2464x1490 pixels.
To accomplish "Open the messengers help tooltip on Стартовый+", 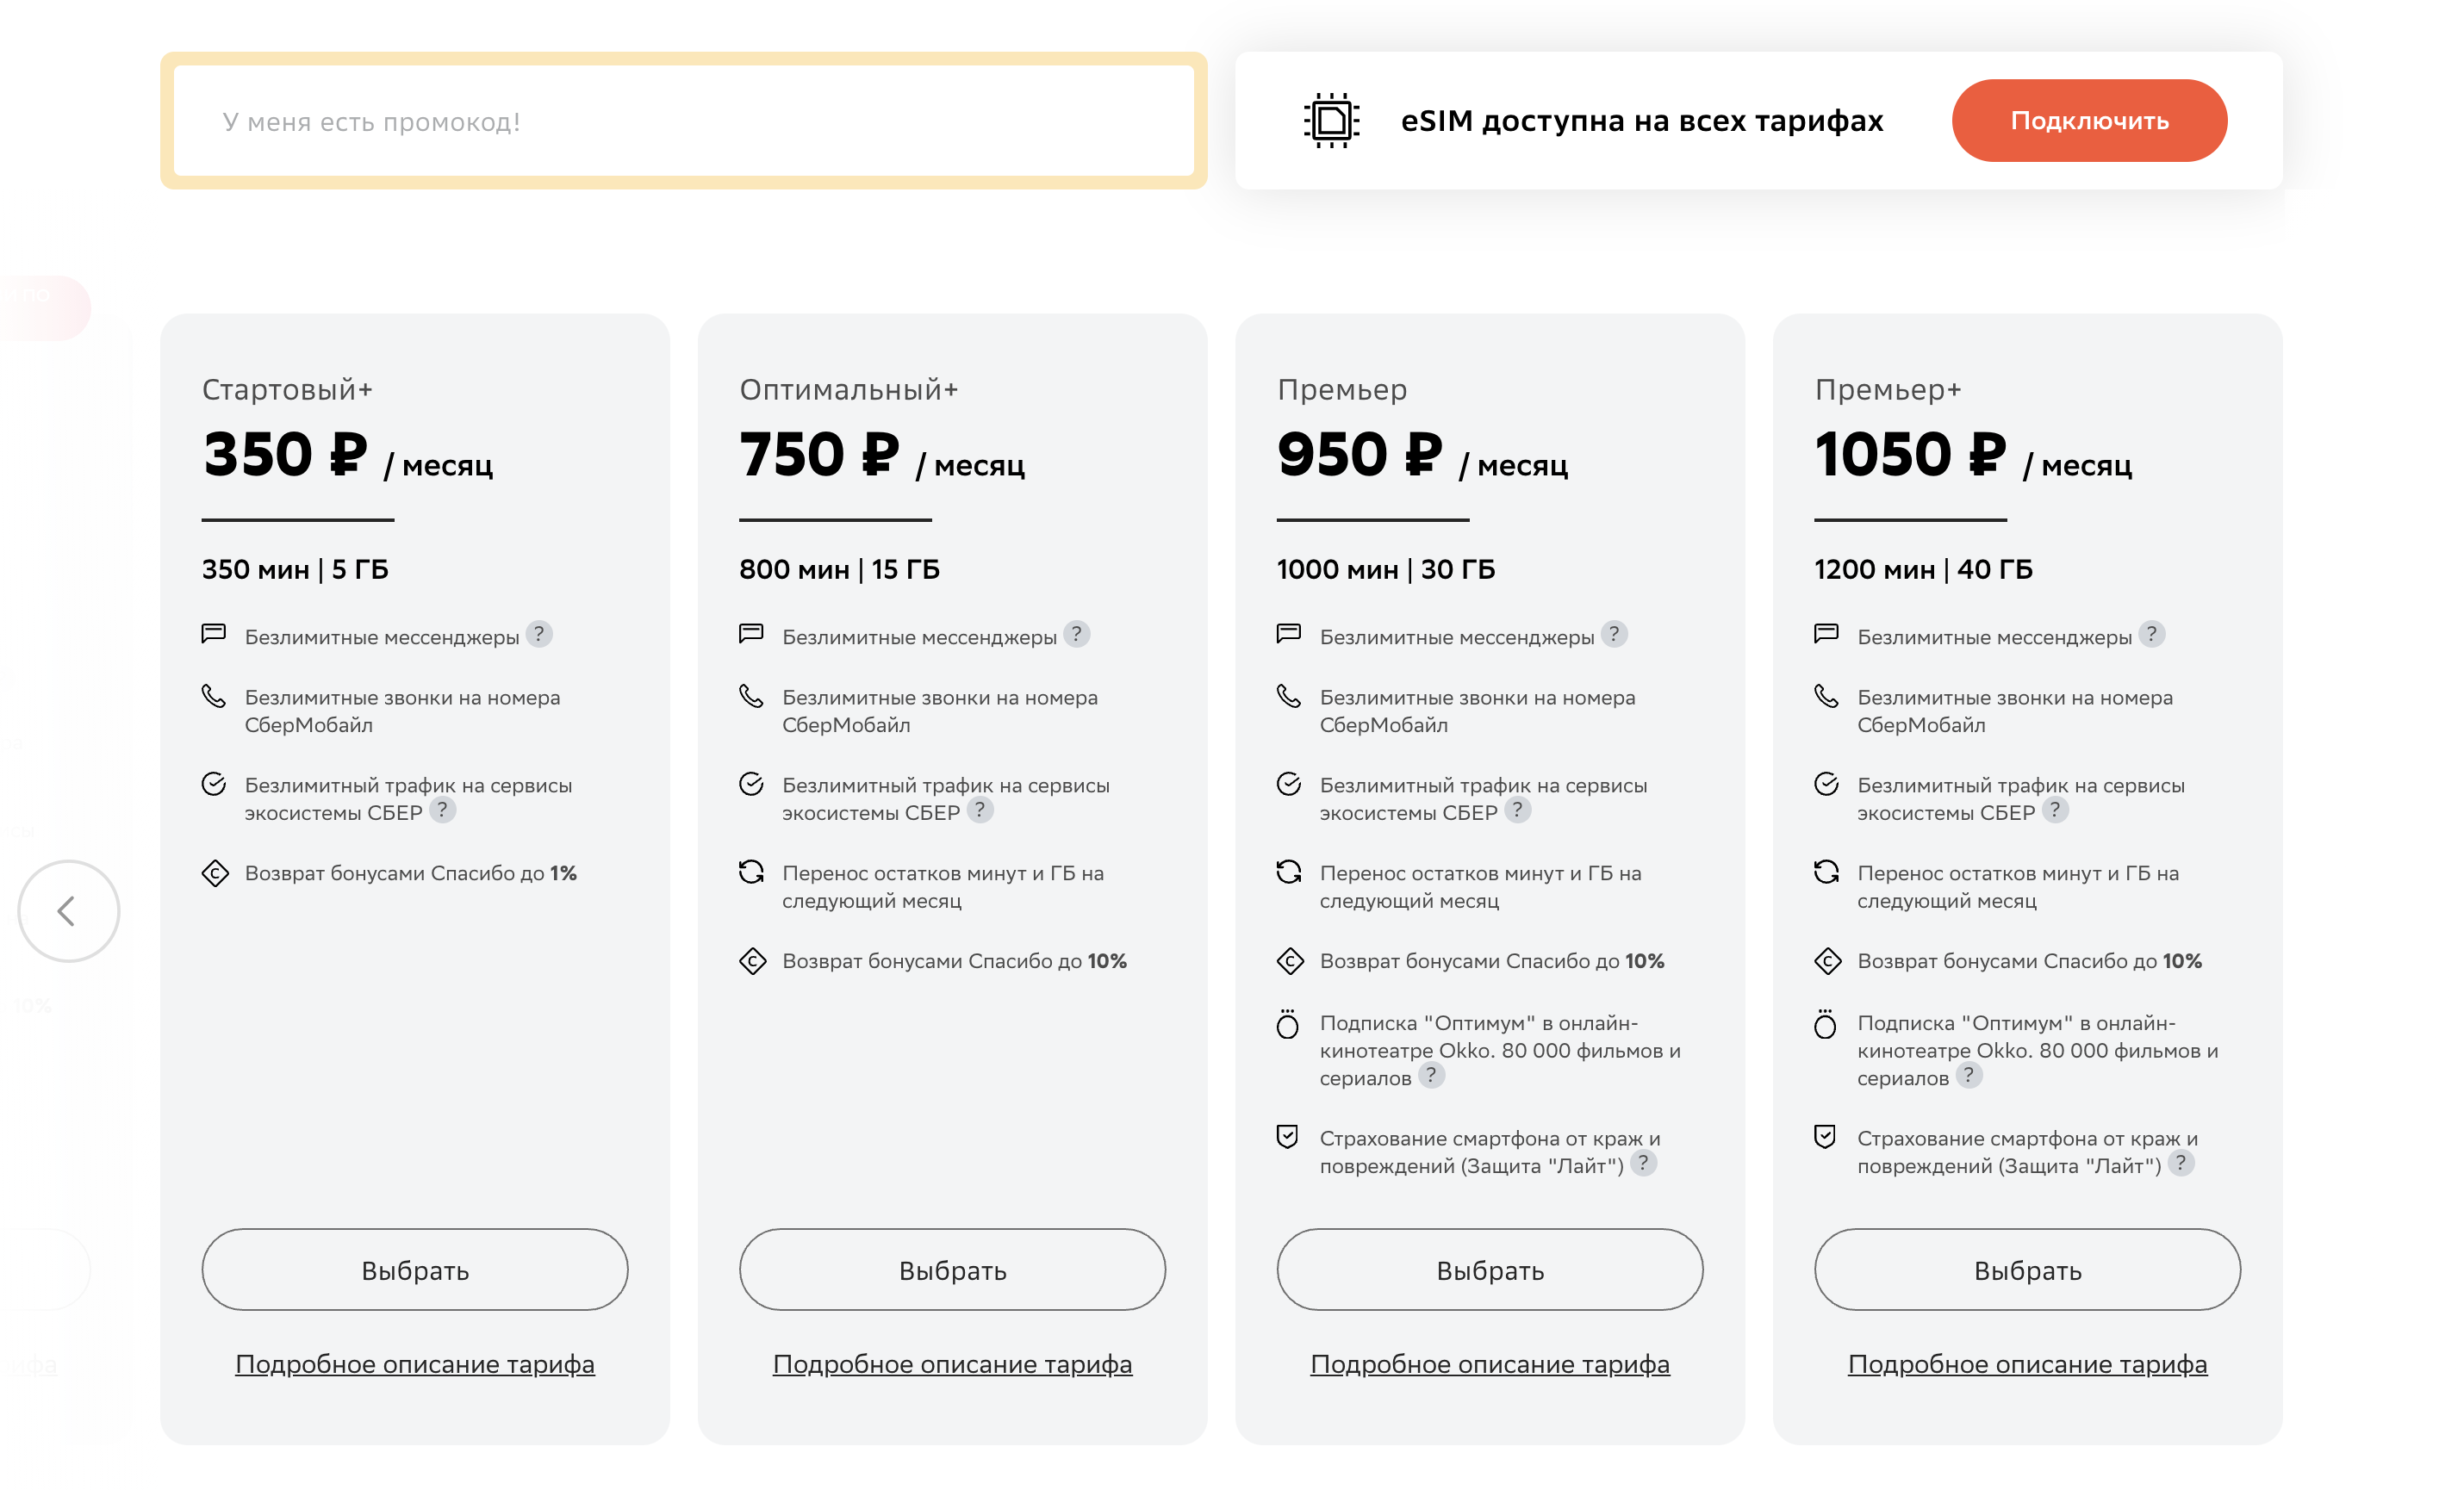I will pyautogui.click(x=539, y=633).
